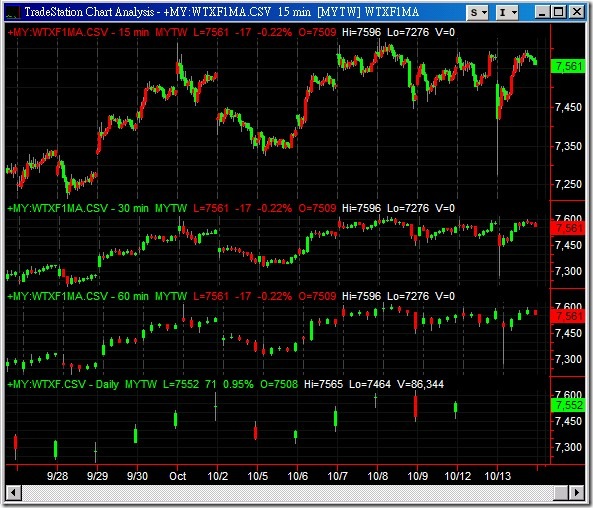Click the 10/9 date label
Image resolution: width=593 pixels, height=508 pixels.
click(x=418, y=476)
